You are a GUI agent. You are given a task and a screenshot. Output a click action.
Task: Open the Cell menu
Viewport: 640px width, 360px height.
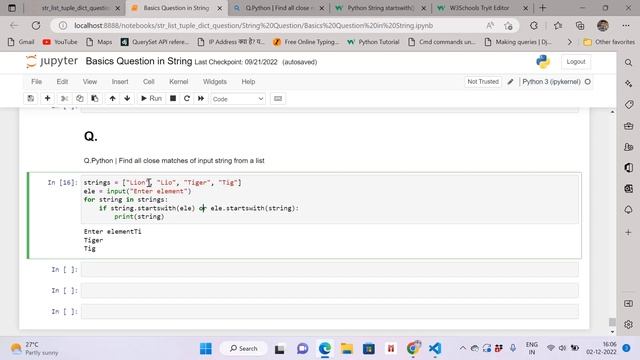(x=149, y=82)
